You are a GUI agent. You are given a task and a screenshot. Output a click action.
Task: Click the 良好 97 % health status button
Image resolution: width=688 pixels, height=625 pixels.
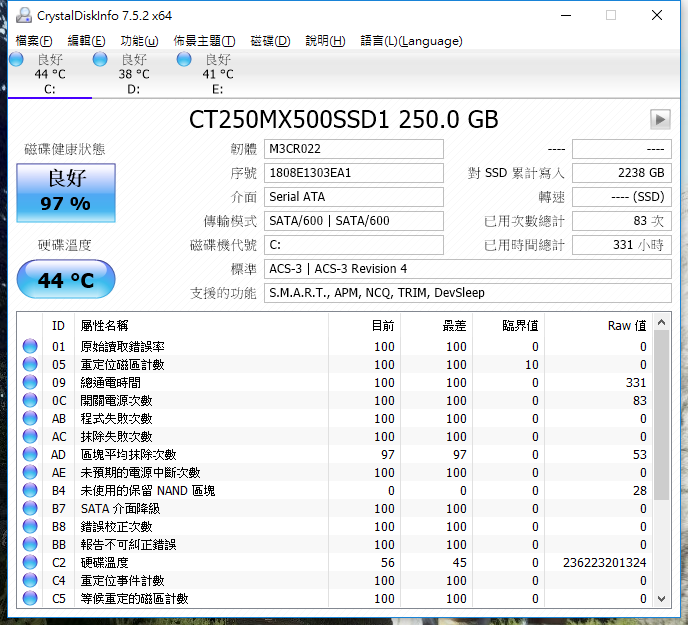pyautogui.click(x=66, y=193)
